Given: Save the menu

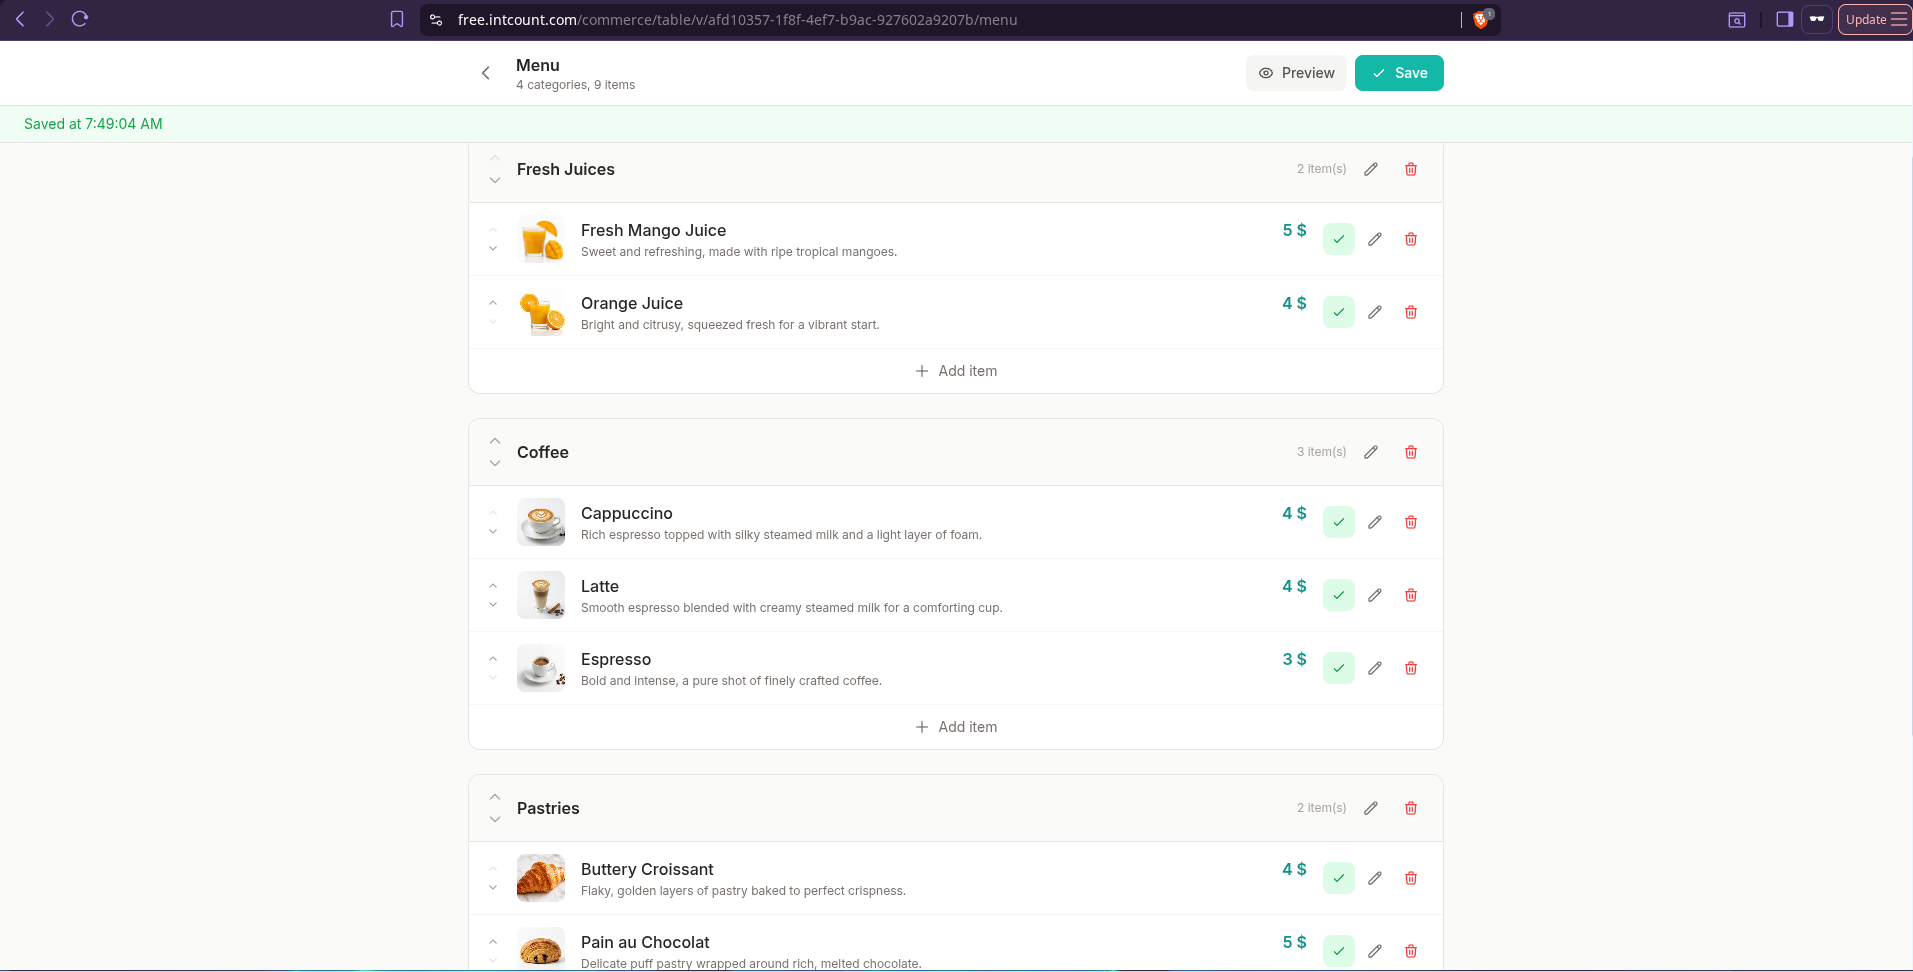Looking at the screenshot, I should pyautogui.click(x=1399, y=73).
